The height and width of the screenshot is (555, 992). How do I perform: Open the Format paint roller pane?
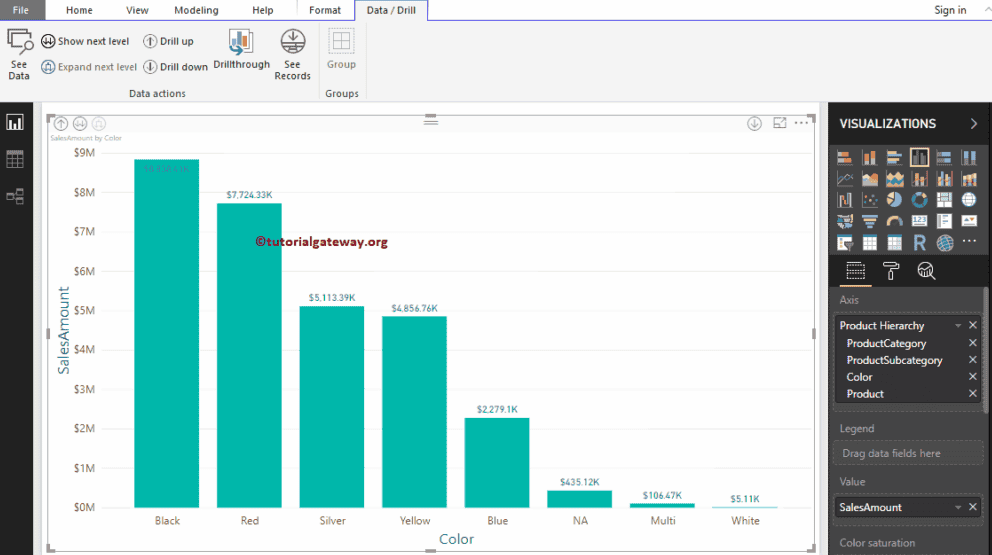click(x=891, y=271)
